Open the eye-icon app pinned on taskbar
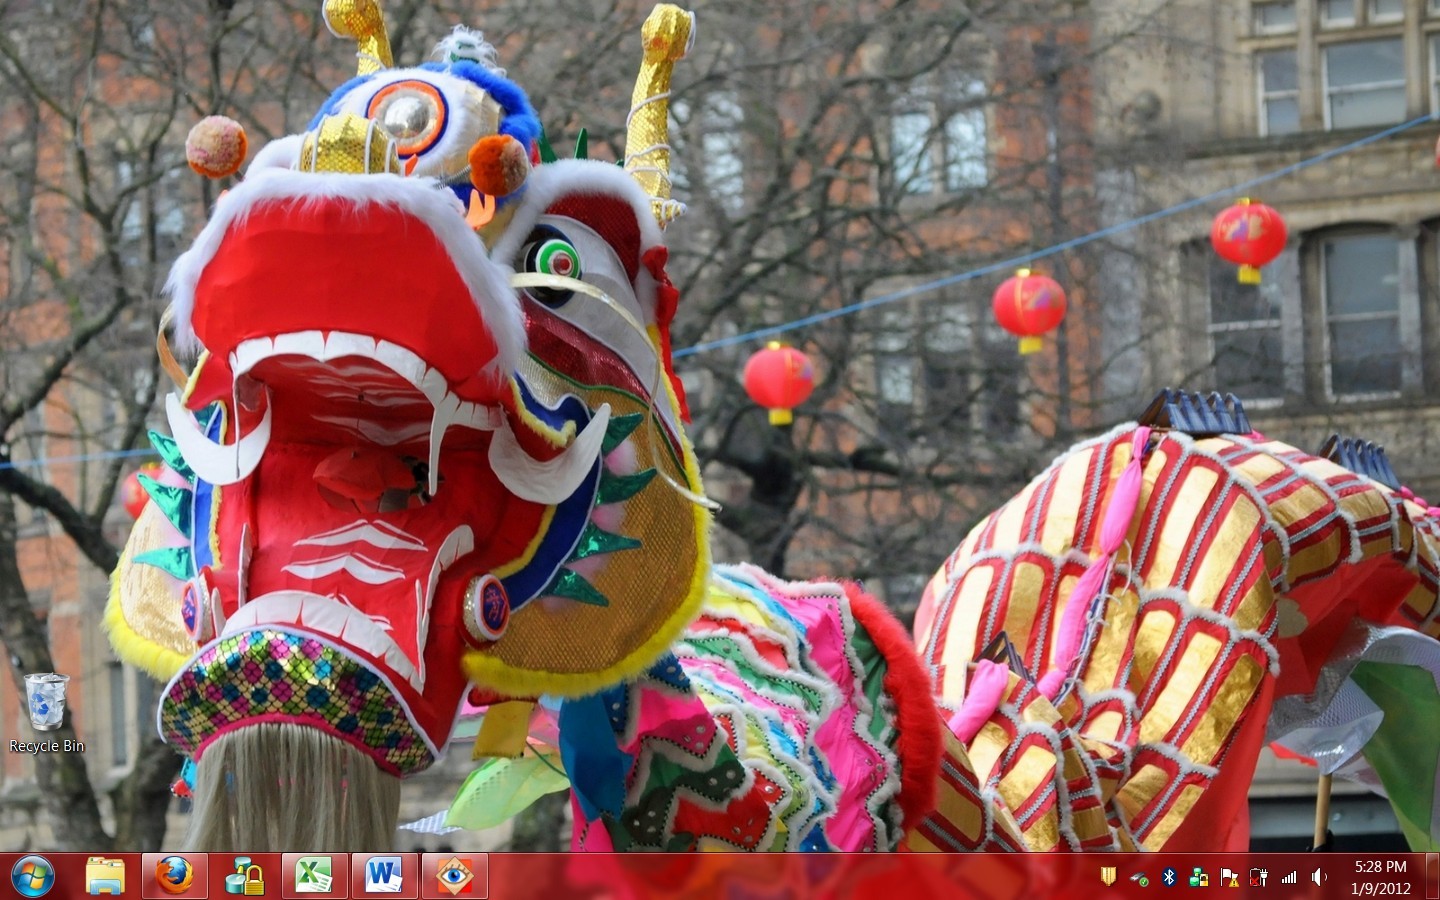 click(455, 877)
